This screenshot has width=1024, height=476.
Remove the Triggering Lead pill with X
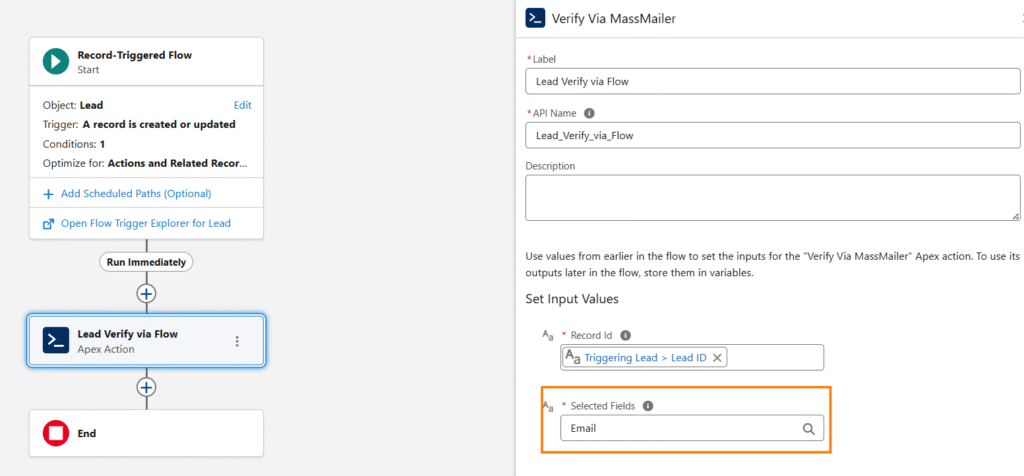coord(718,357)
